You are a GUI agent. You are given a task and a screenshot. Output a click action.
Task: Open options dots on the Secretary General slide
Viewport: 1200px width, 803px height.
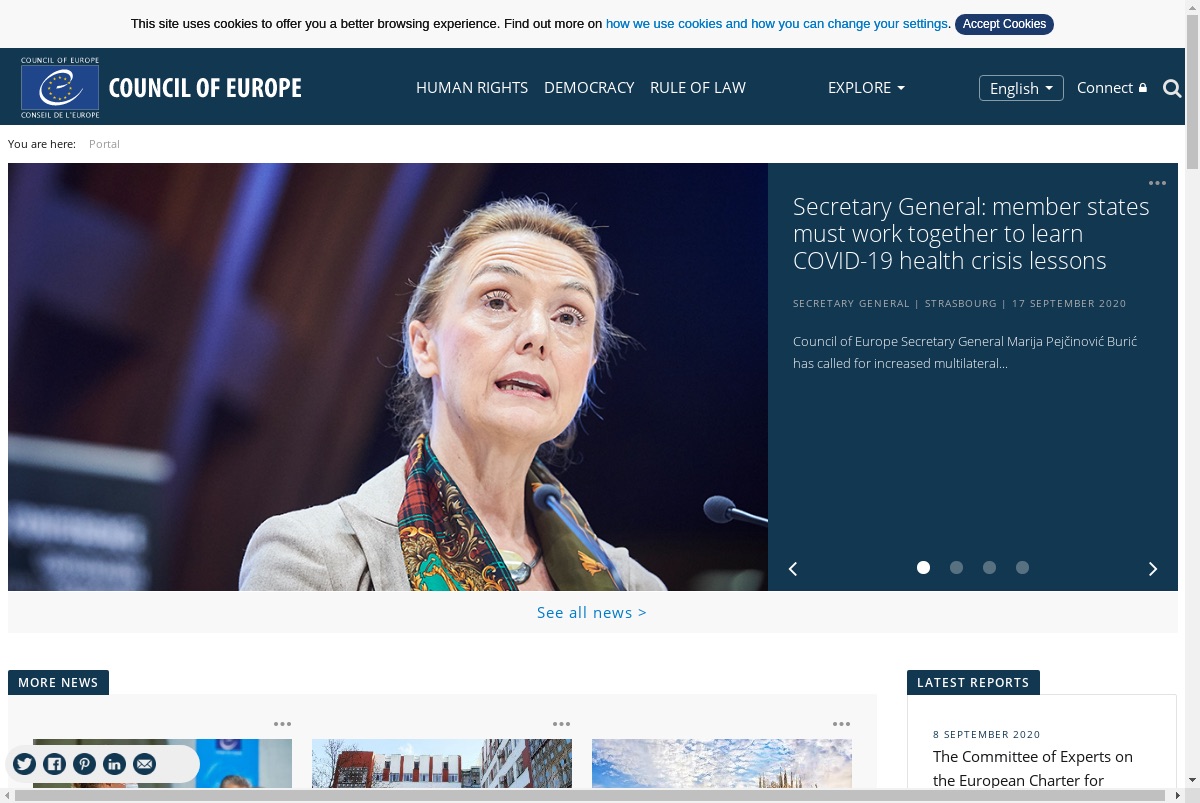[1157, 183]
